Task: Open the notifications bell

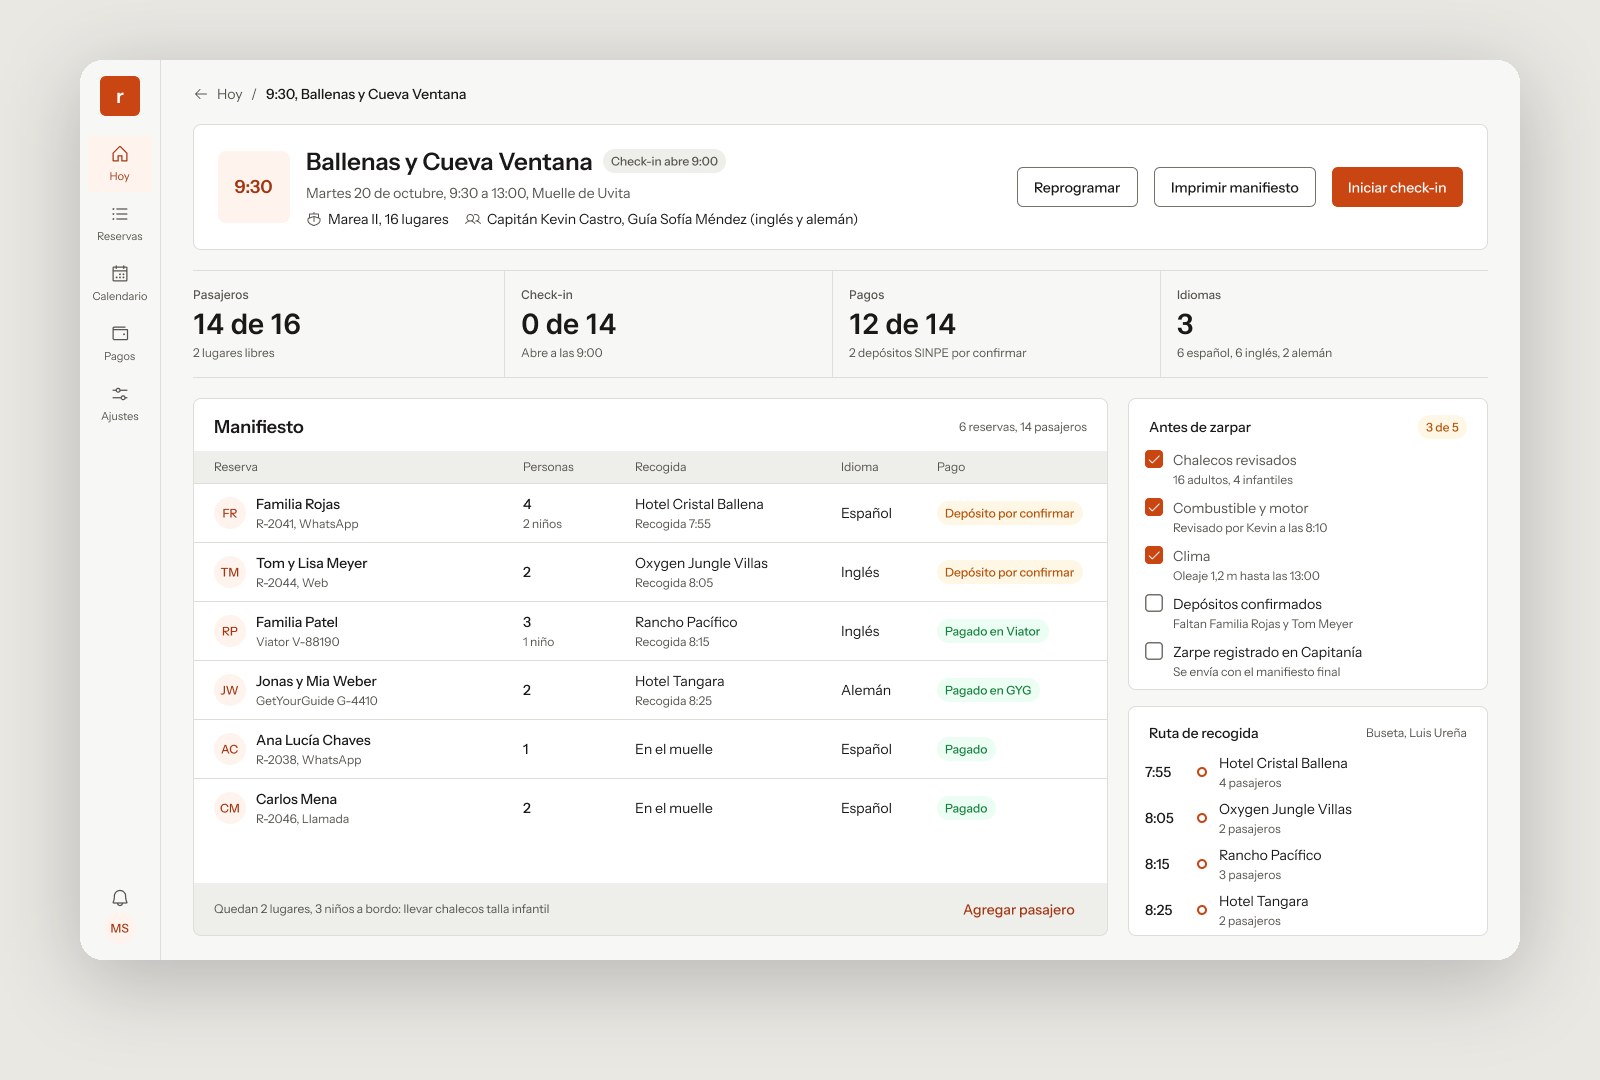Action: (x=120, y=897)
